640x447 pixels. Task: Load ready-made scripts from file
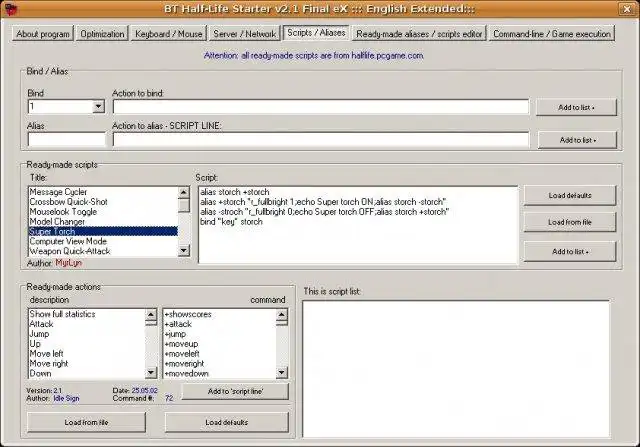(x=570, y=222)
